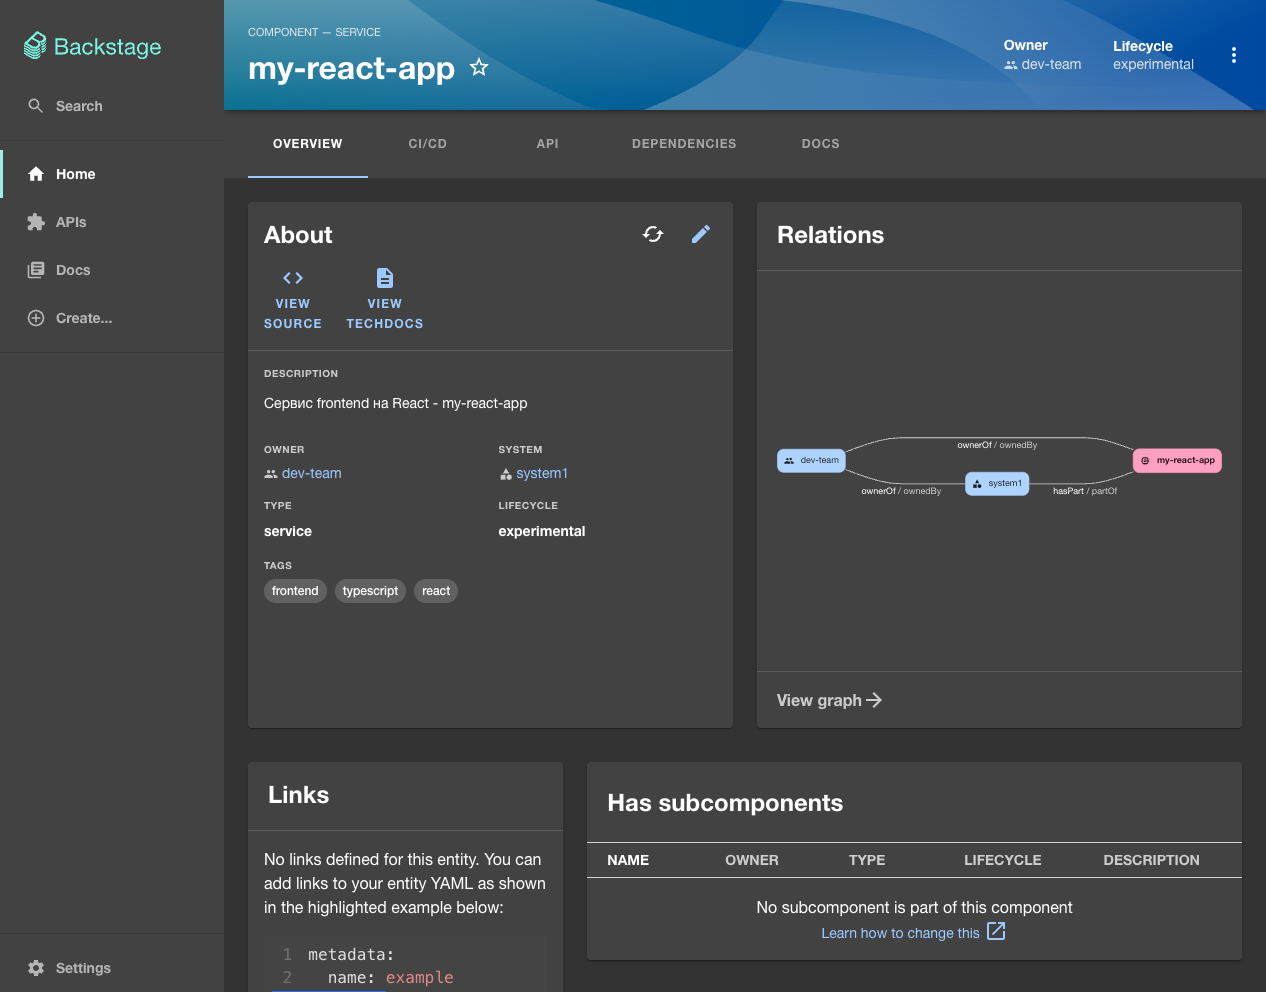Open Settings in the sidebar
The width and height of the screenshot is (1266, 992).
(x=112, y=968)
